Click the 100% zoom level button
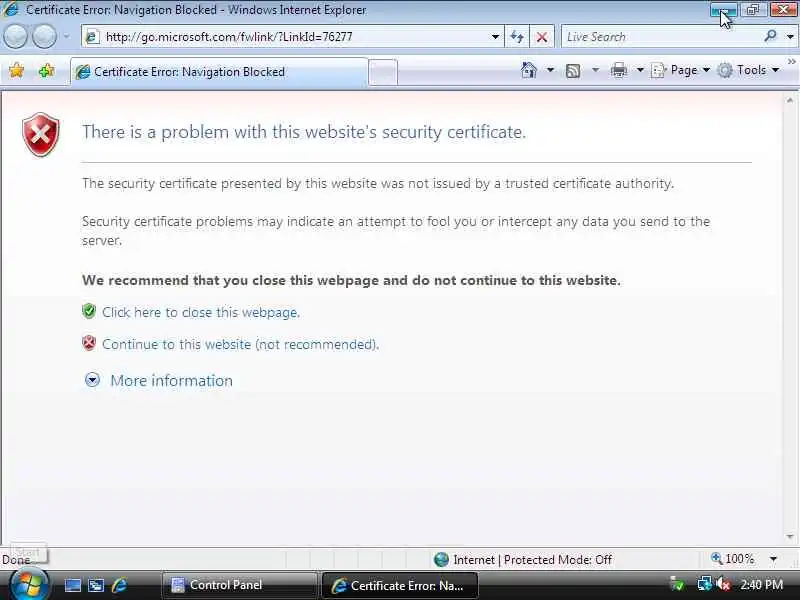800x600 pixels. (733, 559)
